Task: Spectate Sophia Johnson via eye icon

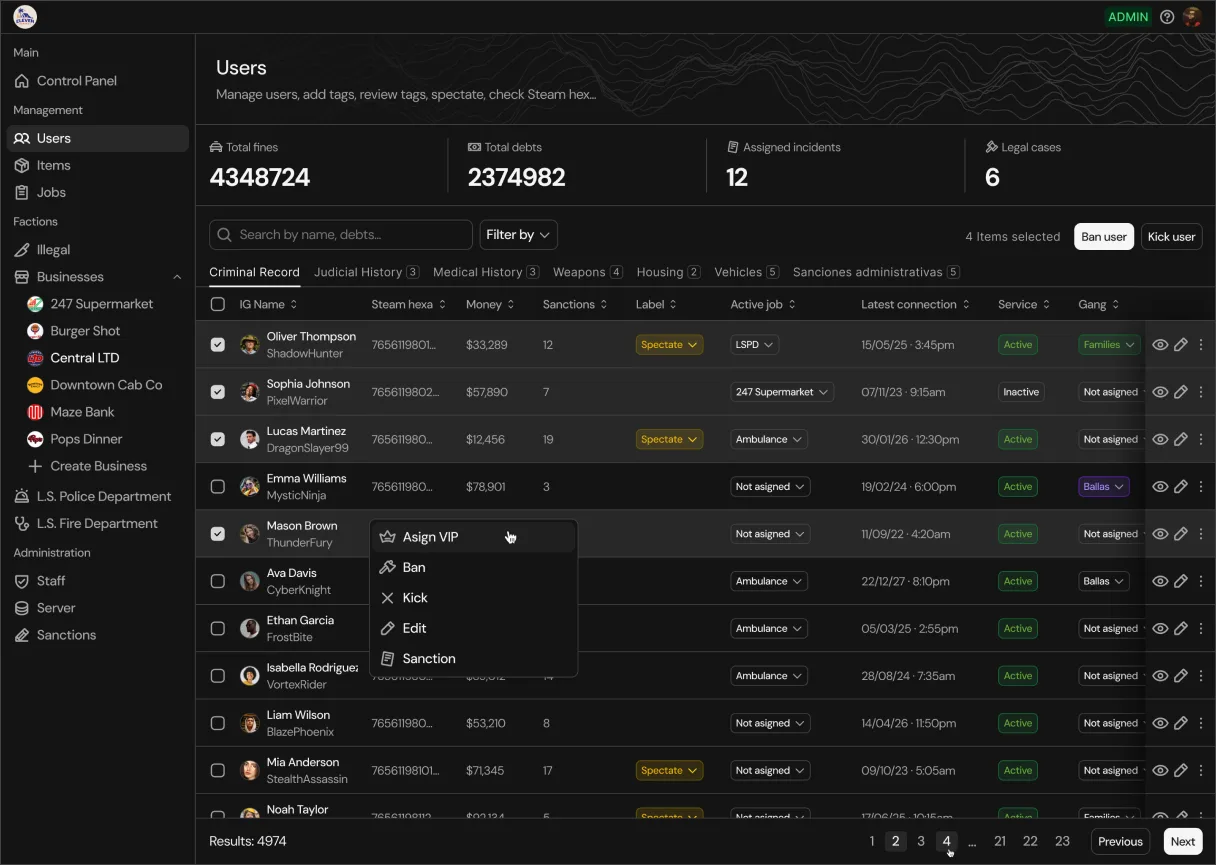Action: [x=1160, y=392]
